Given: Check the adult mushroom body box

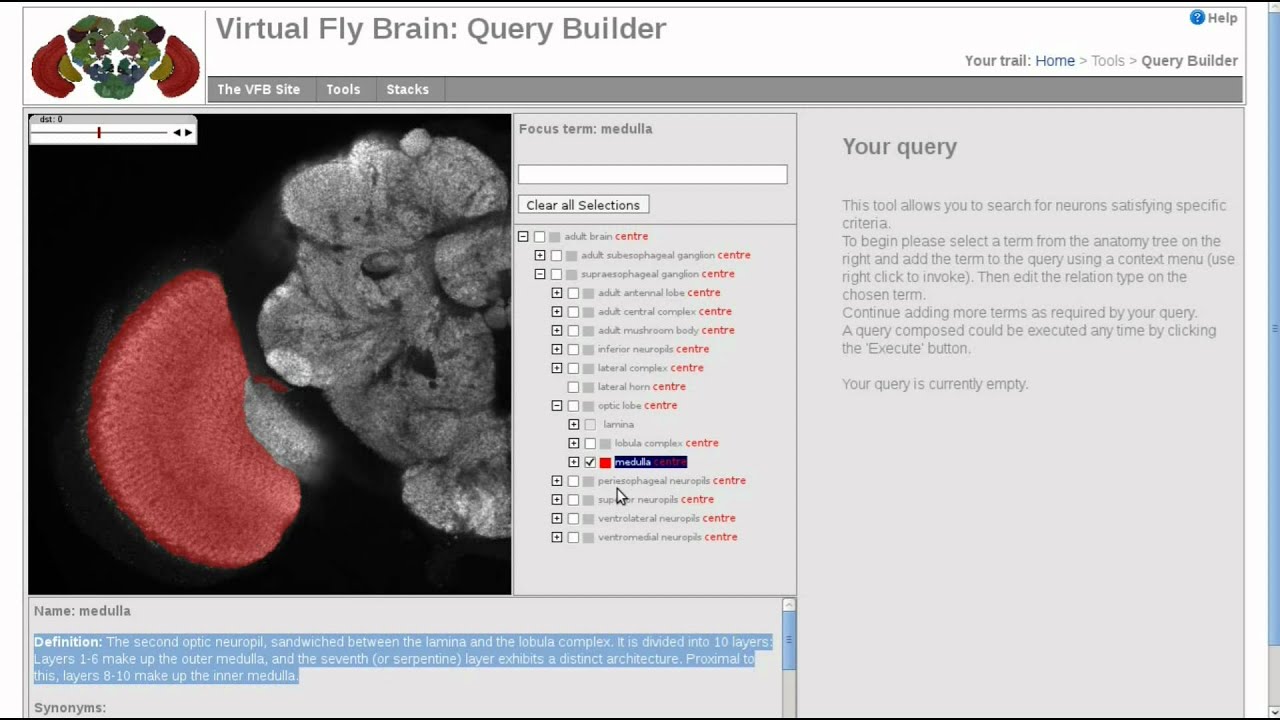Looking at the screenshot, I should click(x=573, y=331).
